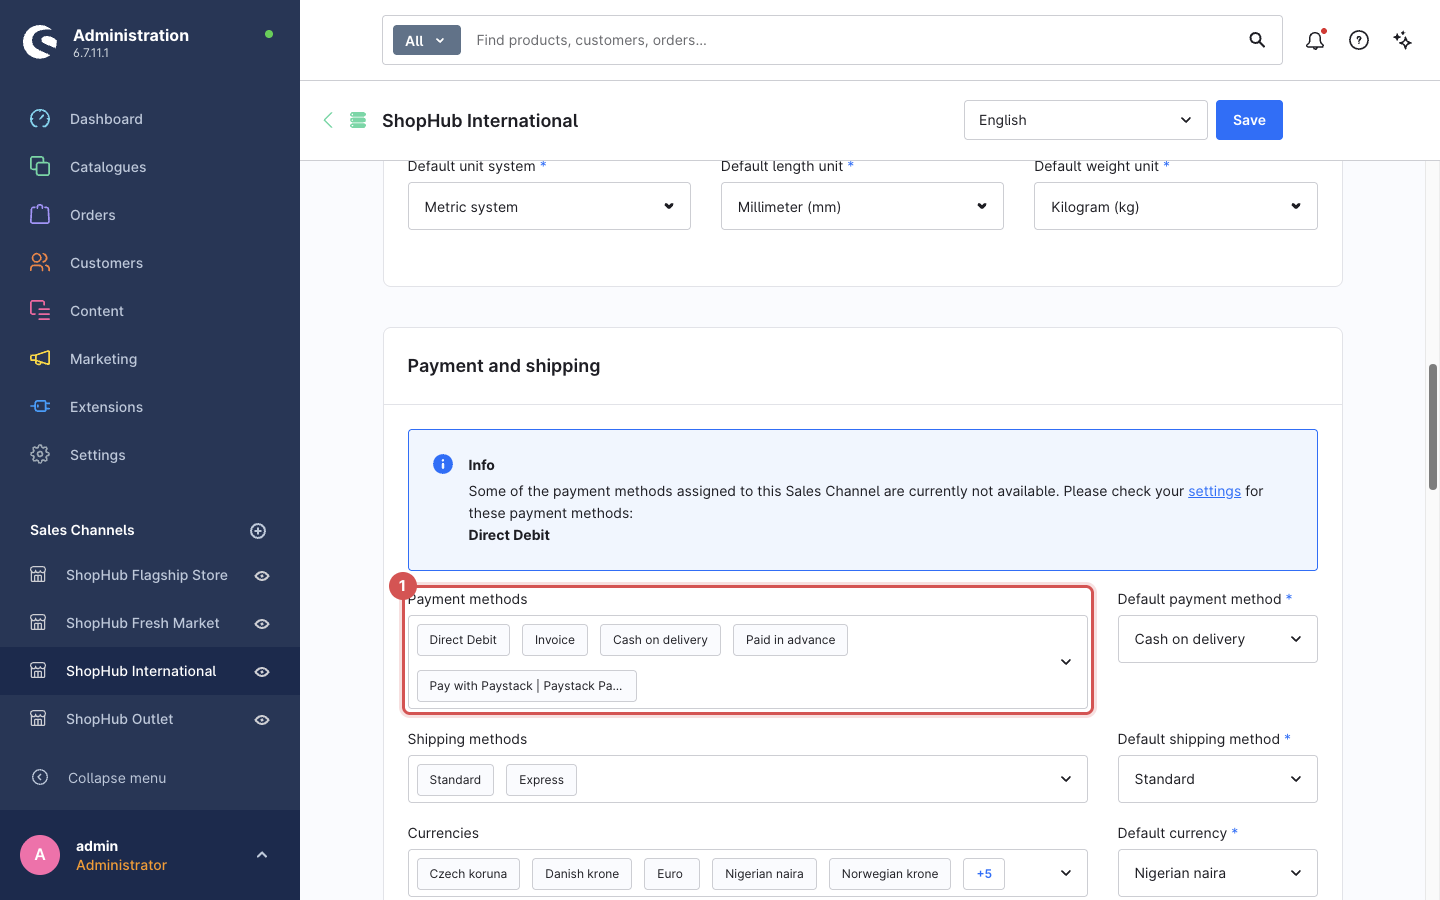Click the Collapse menu arrow icon
The height and width of the screenshot is (900, 1440).
pyautogui.click(x=40, y=777)
